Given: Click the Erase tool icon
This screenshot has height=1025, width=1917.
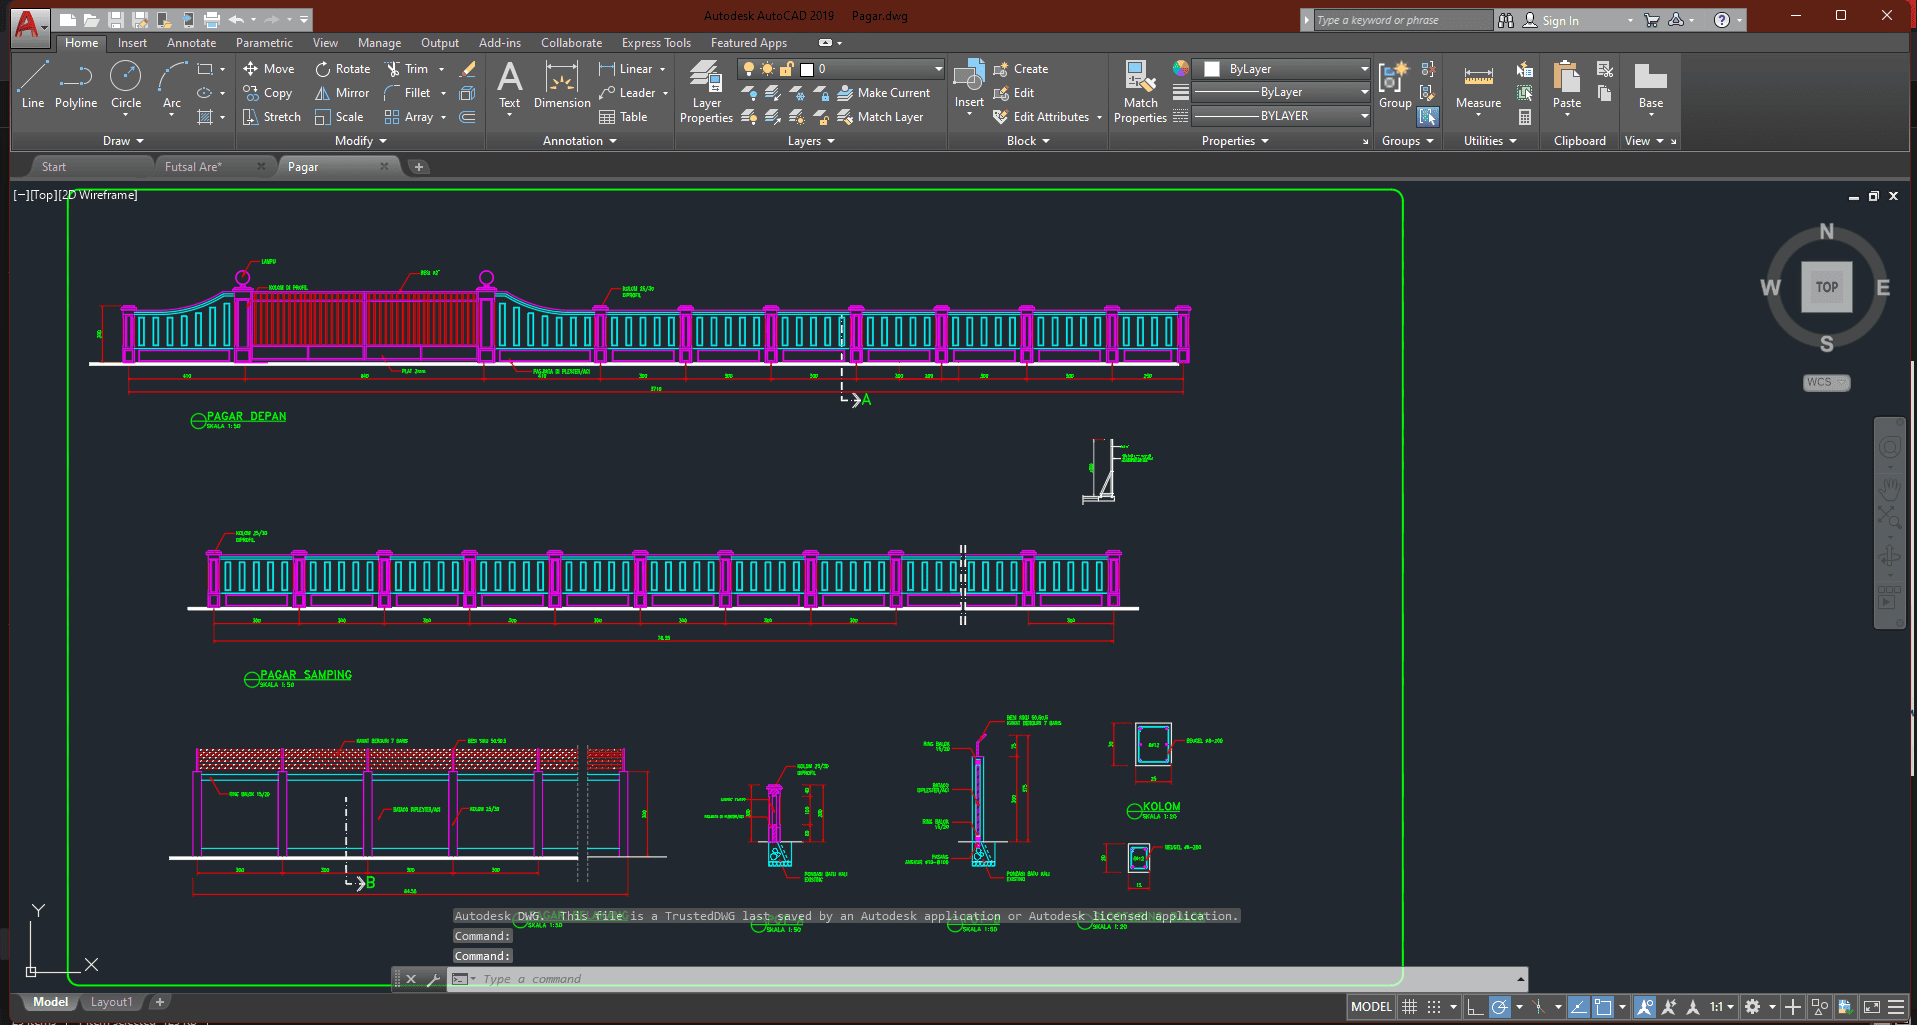Looking at the screenshot, I should [x=467, y=69].
